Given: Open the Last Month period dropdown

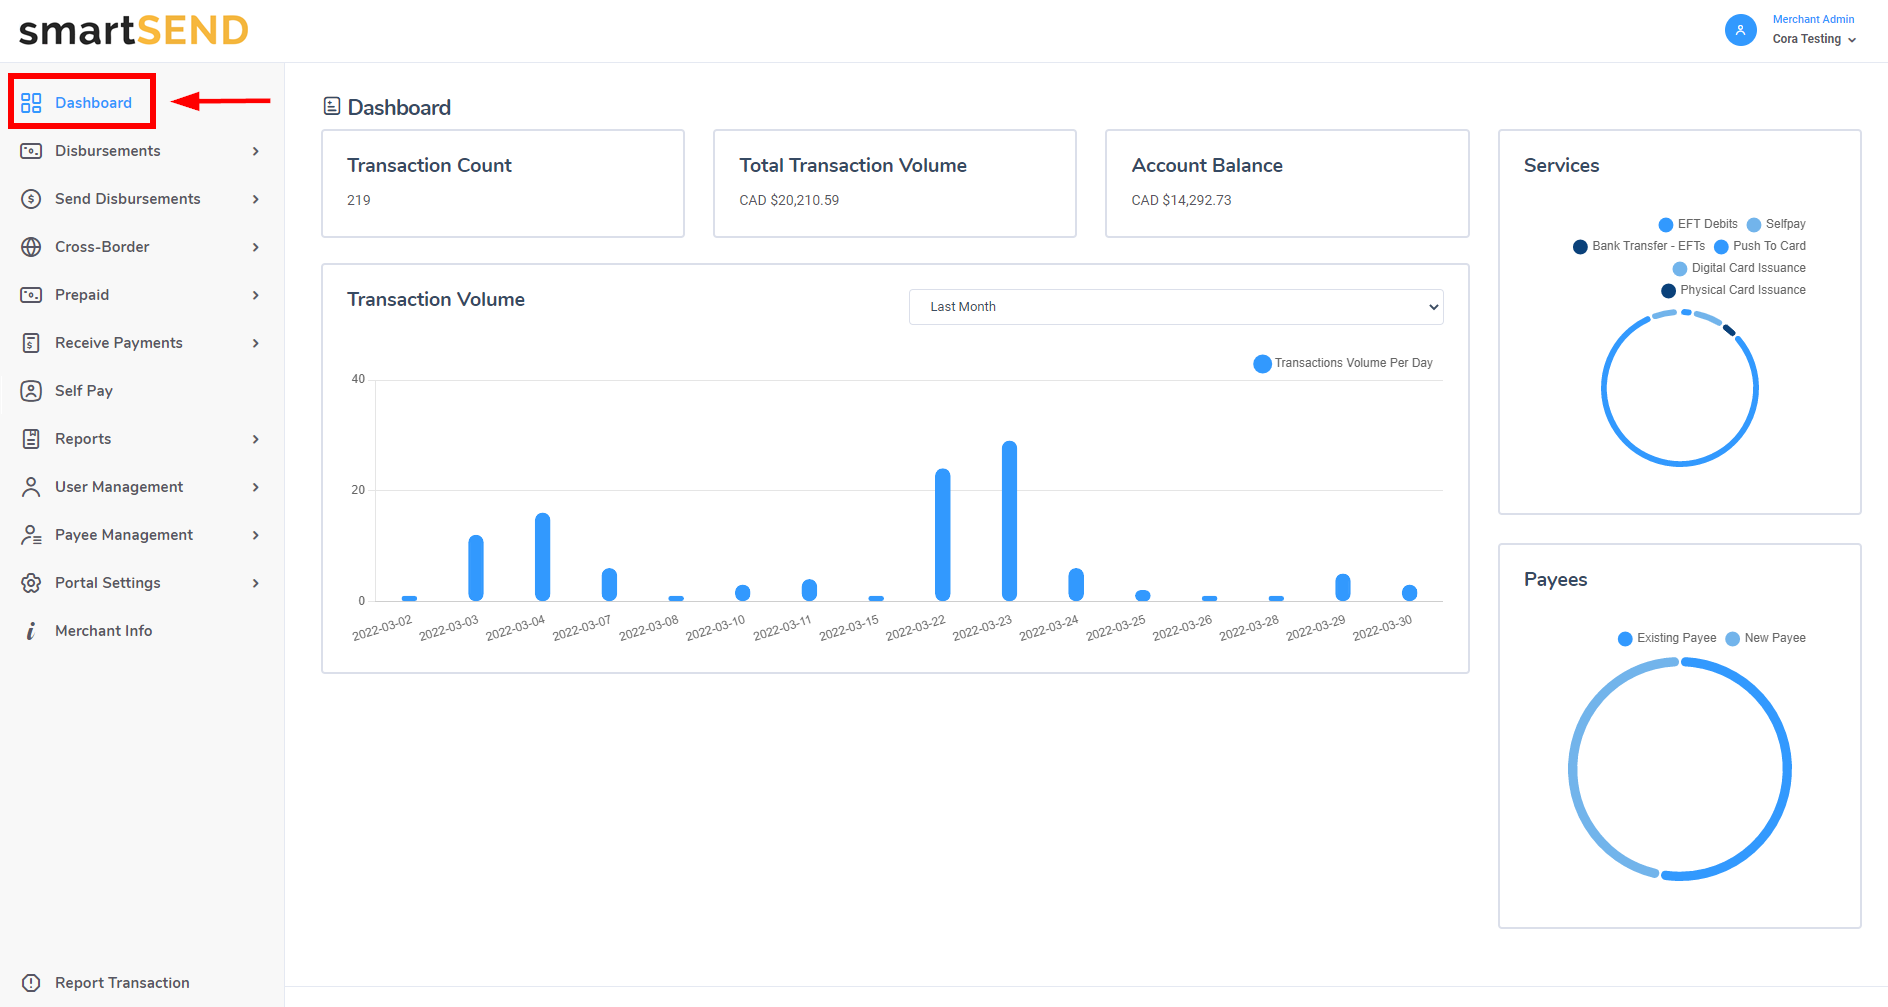Looking at the screenshot, I should click(x=1175, y=307).
